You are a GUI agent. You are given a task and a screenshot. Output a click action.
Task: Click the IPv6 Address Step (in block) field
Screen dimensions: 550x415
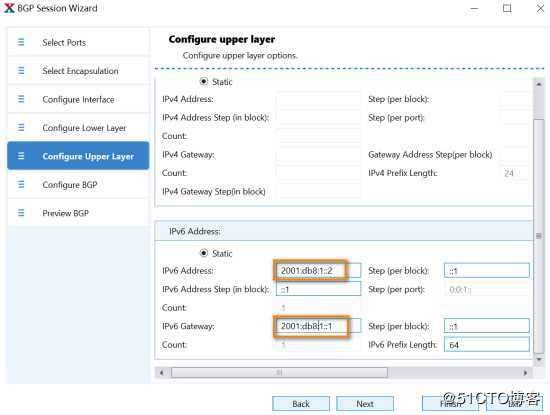[318, 289]
